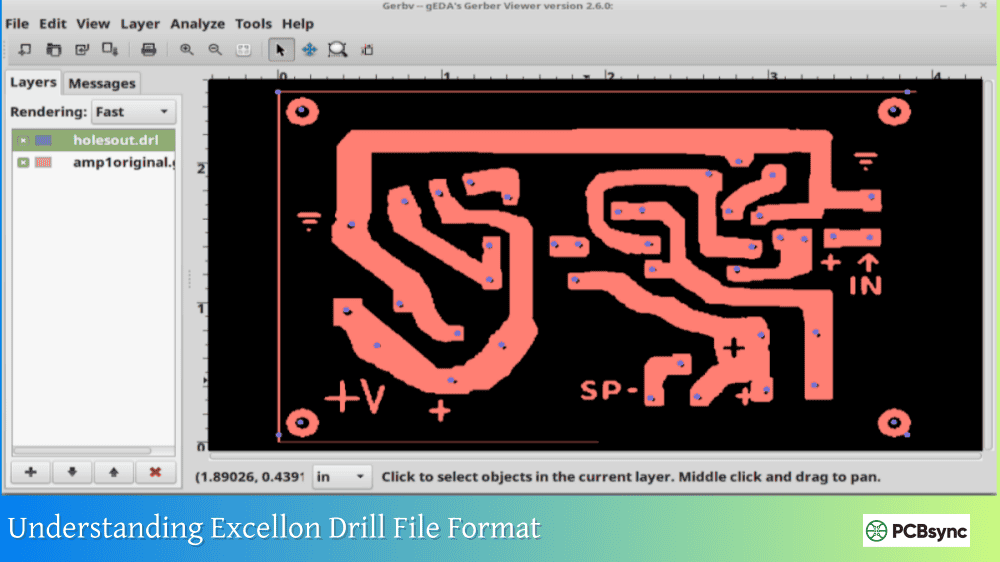Open the Edit menu
The width and height of the screenshot is (1000, 562).
point(52,24)
